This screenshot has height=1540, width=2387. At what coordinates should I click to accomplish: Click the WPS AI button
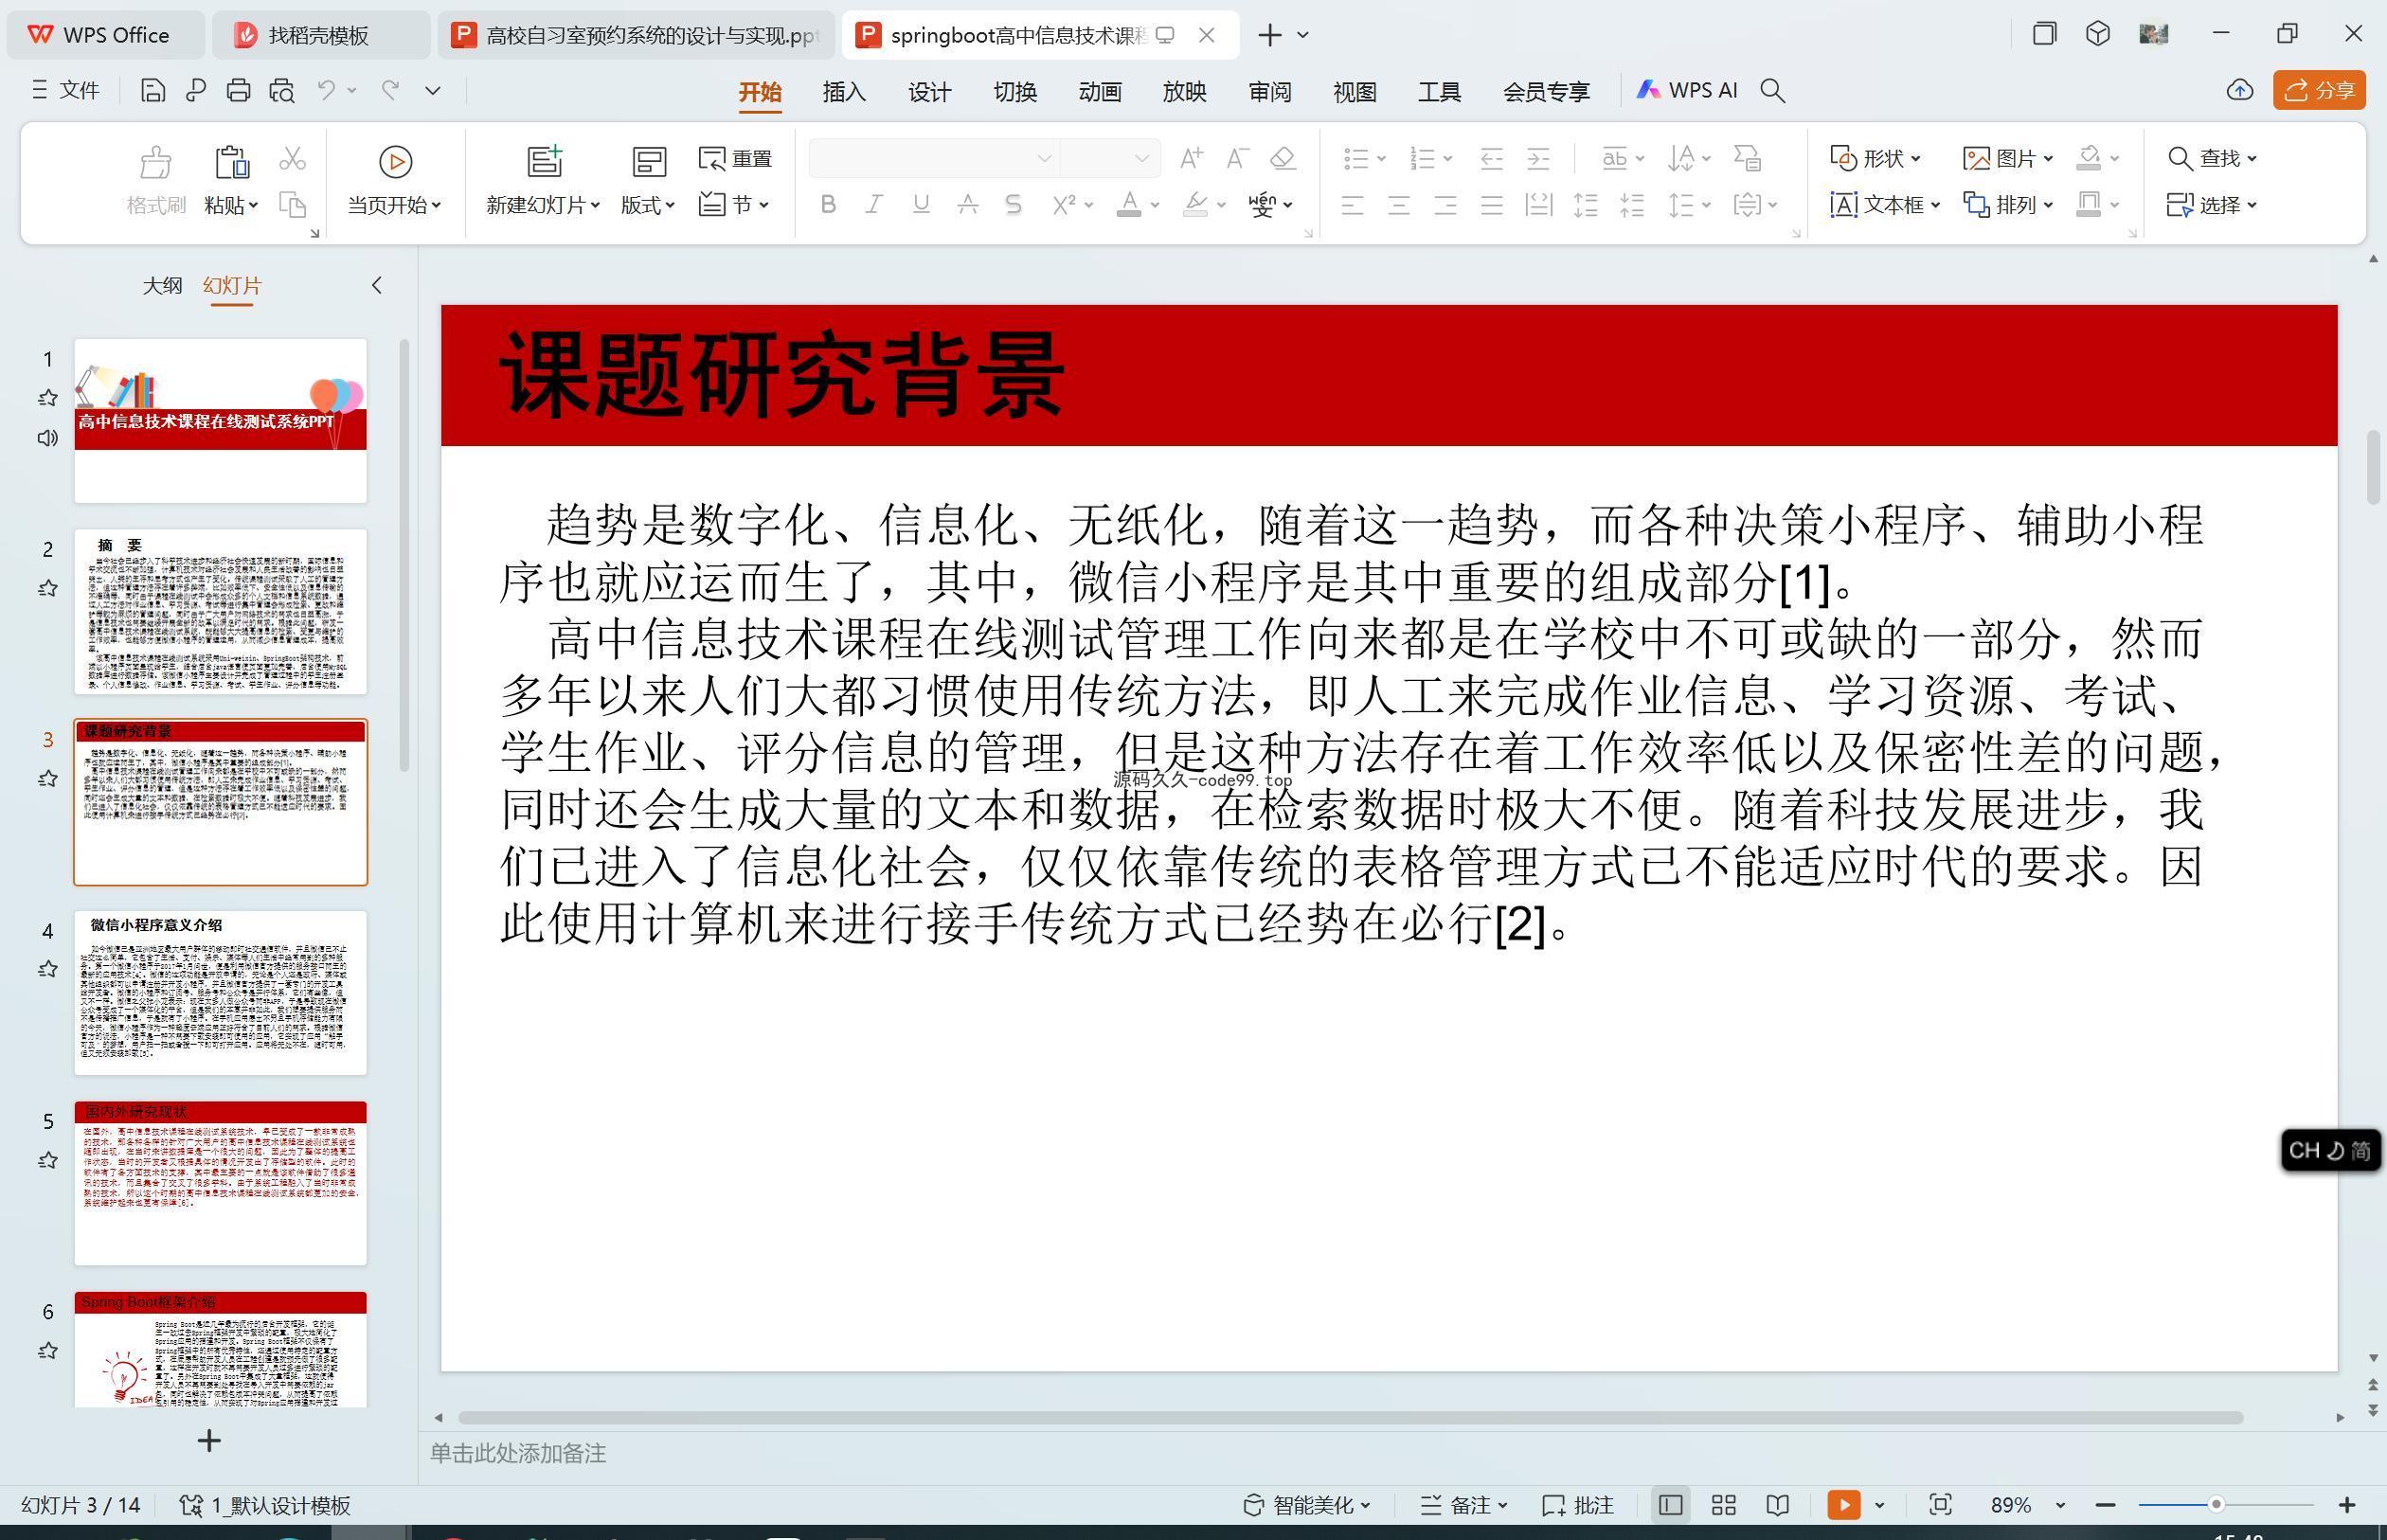pos(1687,91)
